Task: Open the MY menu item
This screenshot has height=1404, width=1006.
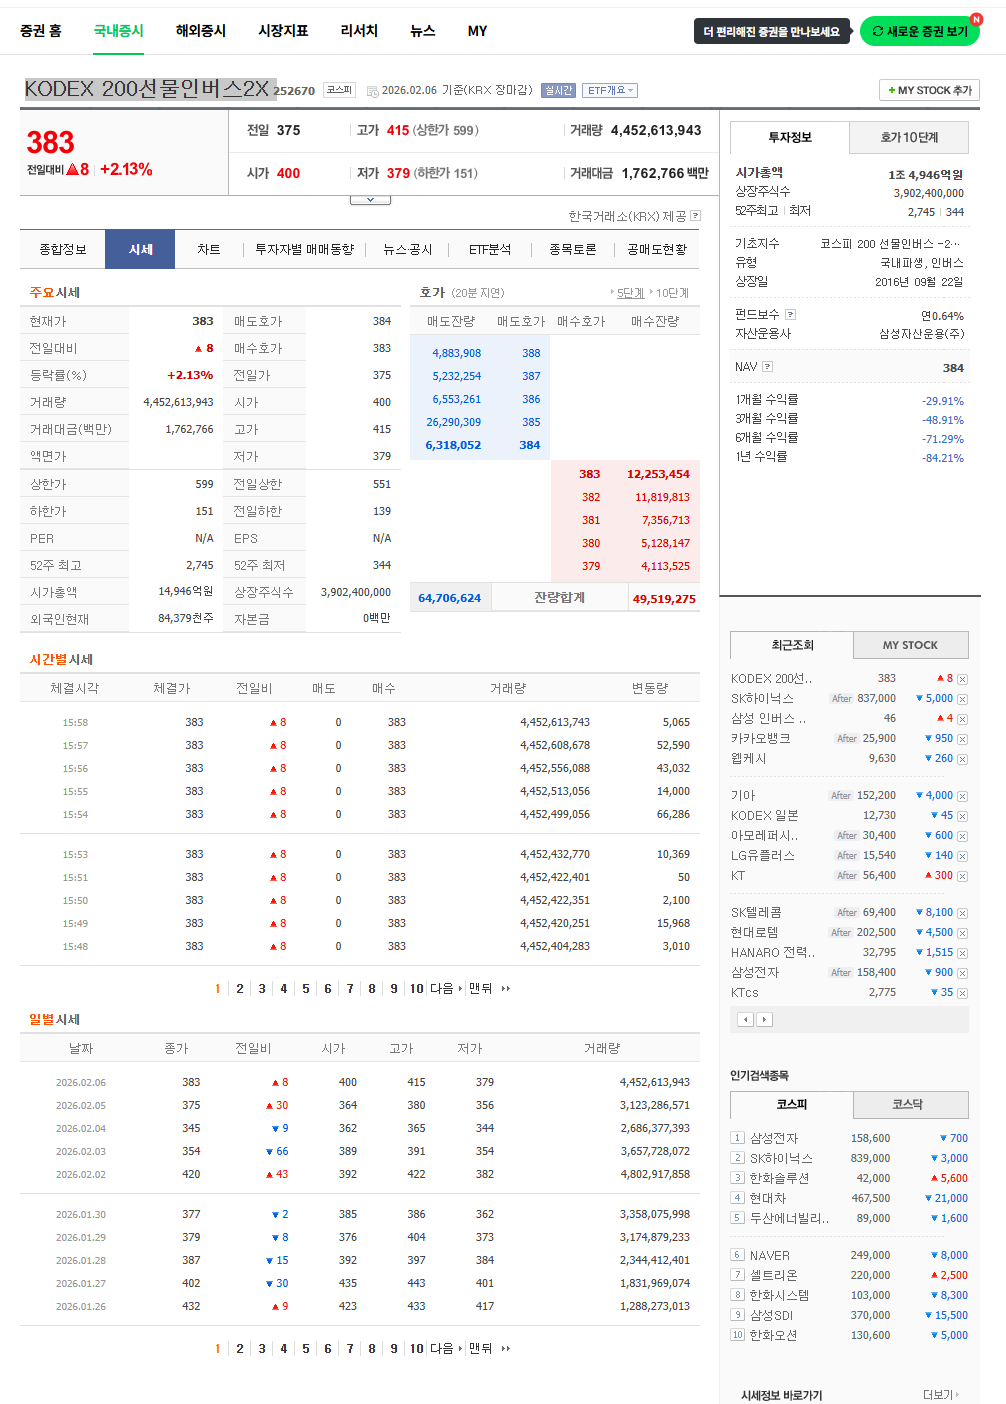Action: (x=478, y=31)
